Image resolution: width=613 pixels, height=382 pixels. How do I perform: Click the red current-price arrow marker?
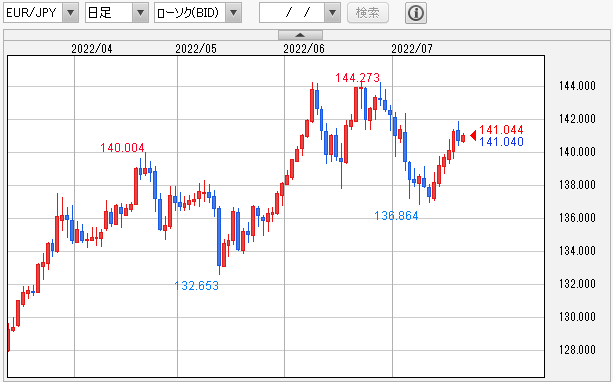tap(473, 136)
